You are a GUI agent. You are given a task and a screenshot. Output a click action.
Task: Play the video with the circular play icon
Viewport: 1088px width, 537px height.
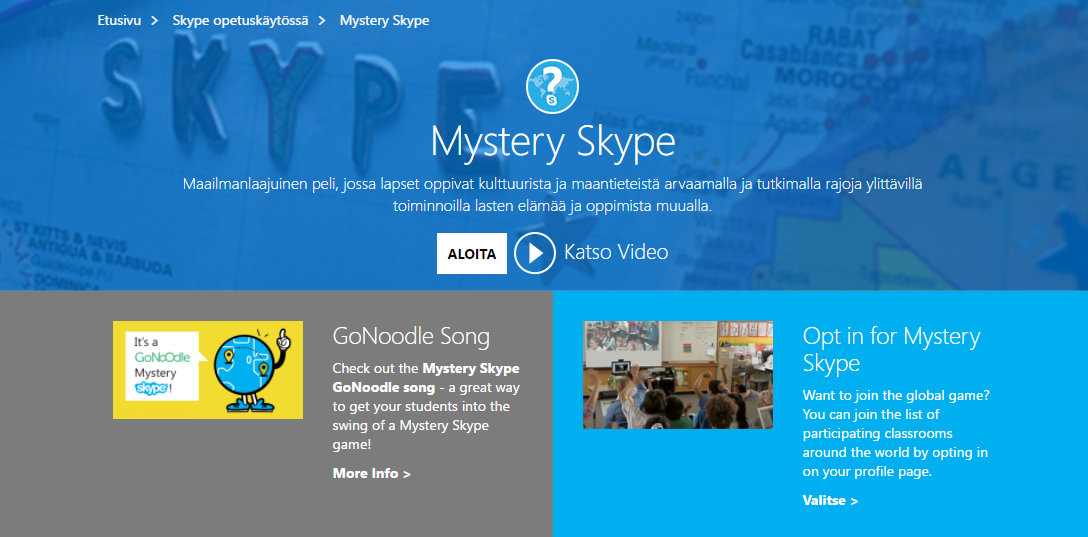pos(535,253)
